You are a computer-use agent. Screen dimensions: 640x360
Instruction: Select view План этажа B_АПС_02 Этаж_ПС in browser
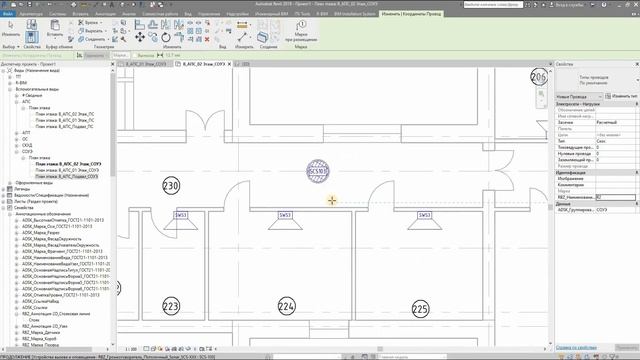(x=64, y=114)
